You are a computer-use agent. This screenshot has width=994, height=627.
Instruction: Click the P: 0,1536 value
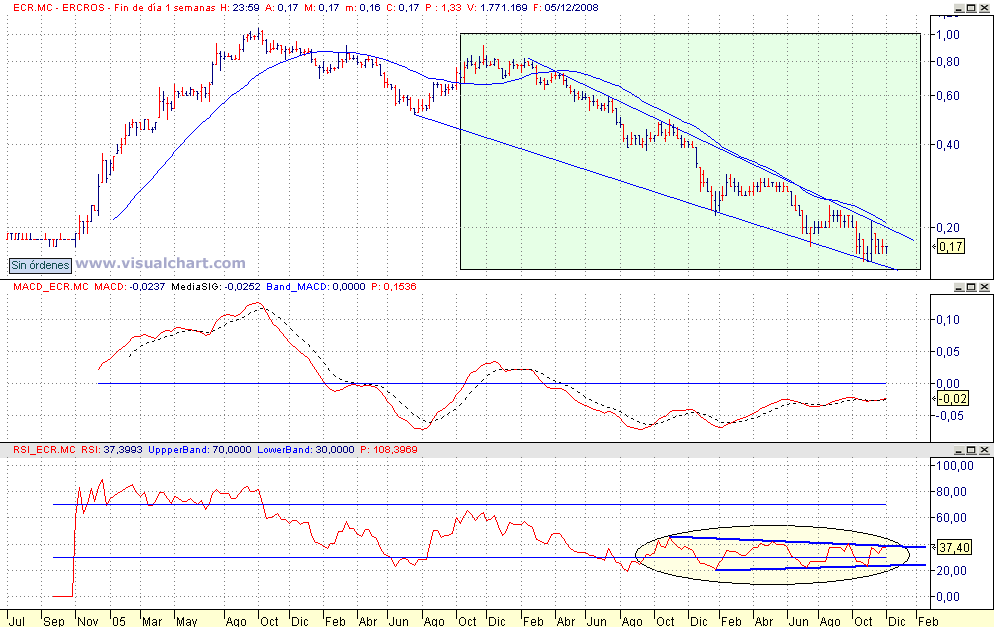(x=394, y=287)
